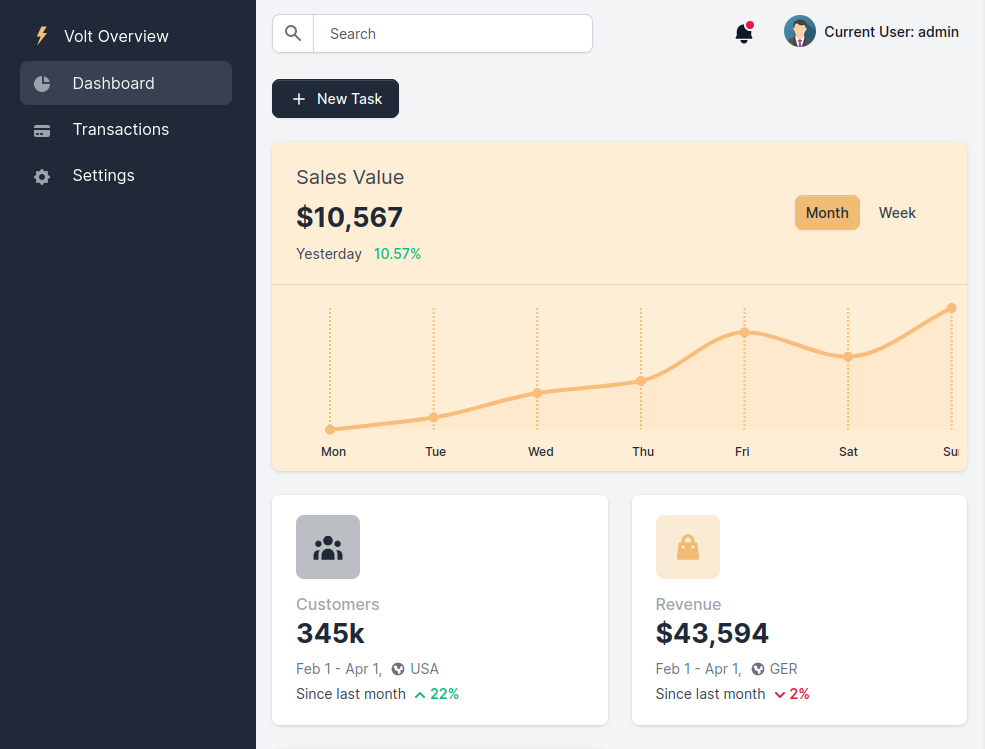The height and width of the screenshot is (749, 985).
Task: Click the Friday data point on chart
Action: 744,332
